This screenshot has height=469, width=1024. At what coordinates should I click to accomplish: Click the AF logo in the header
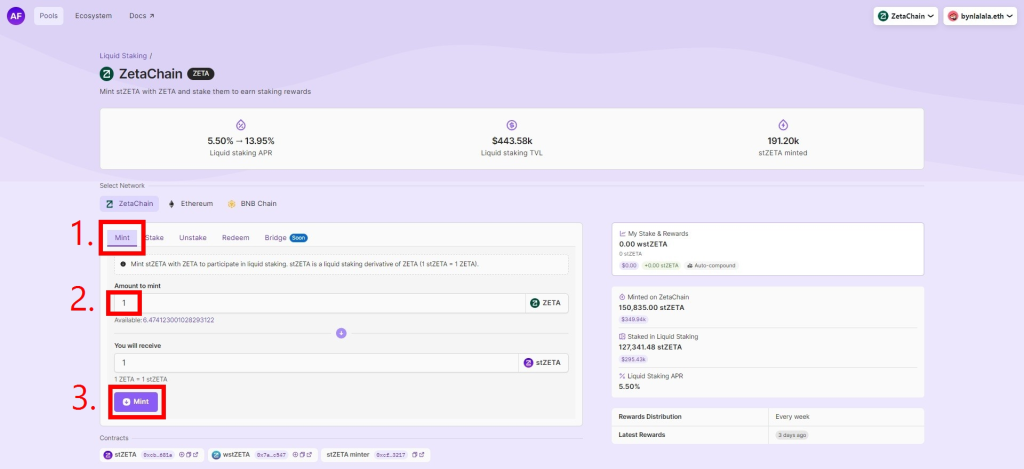pyautogui.click(x=16, y=16)
